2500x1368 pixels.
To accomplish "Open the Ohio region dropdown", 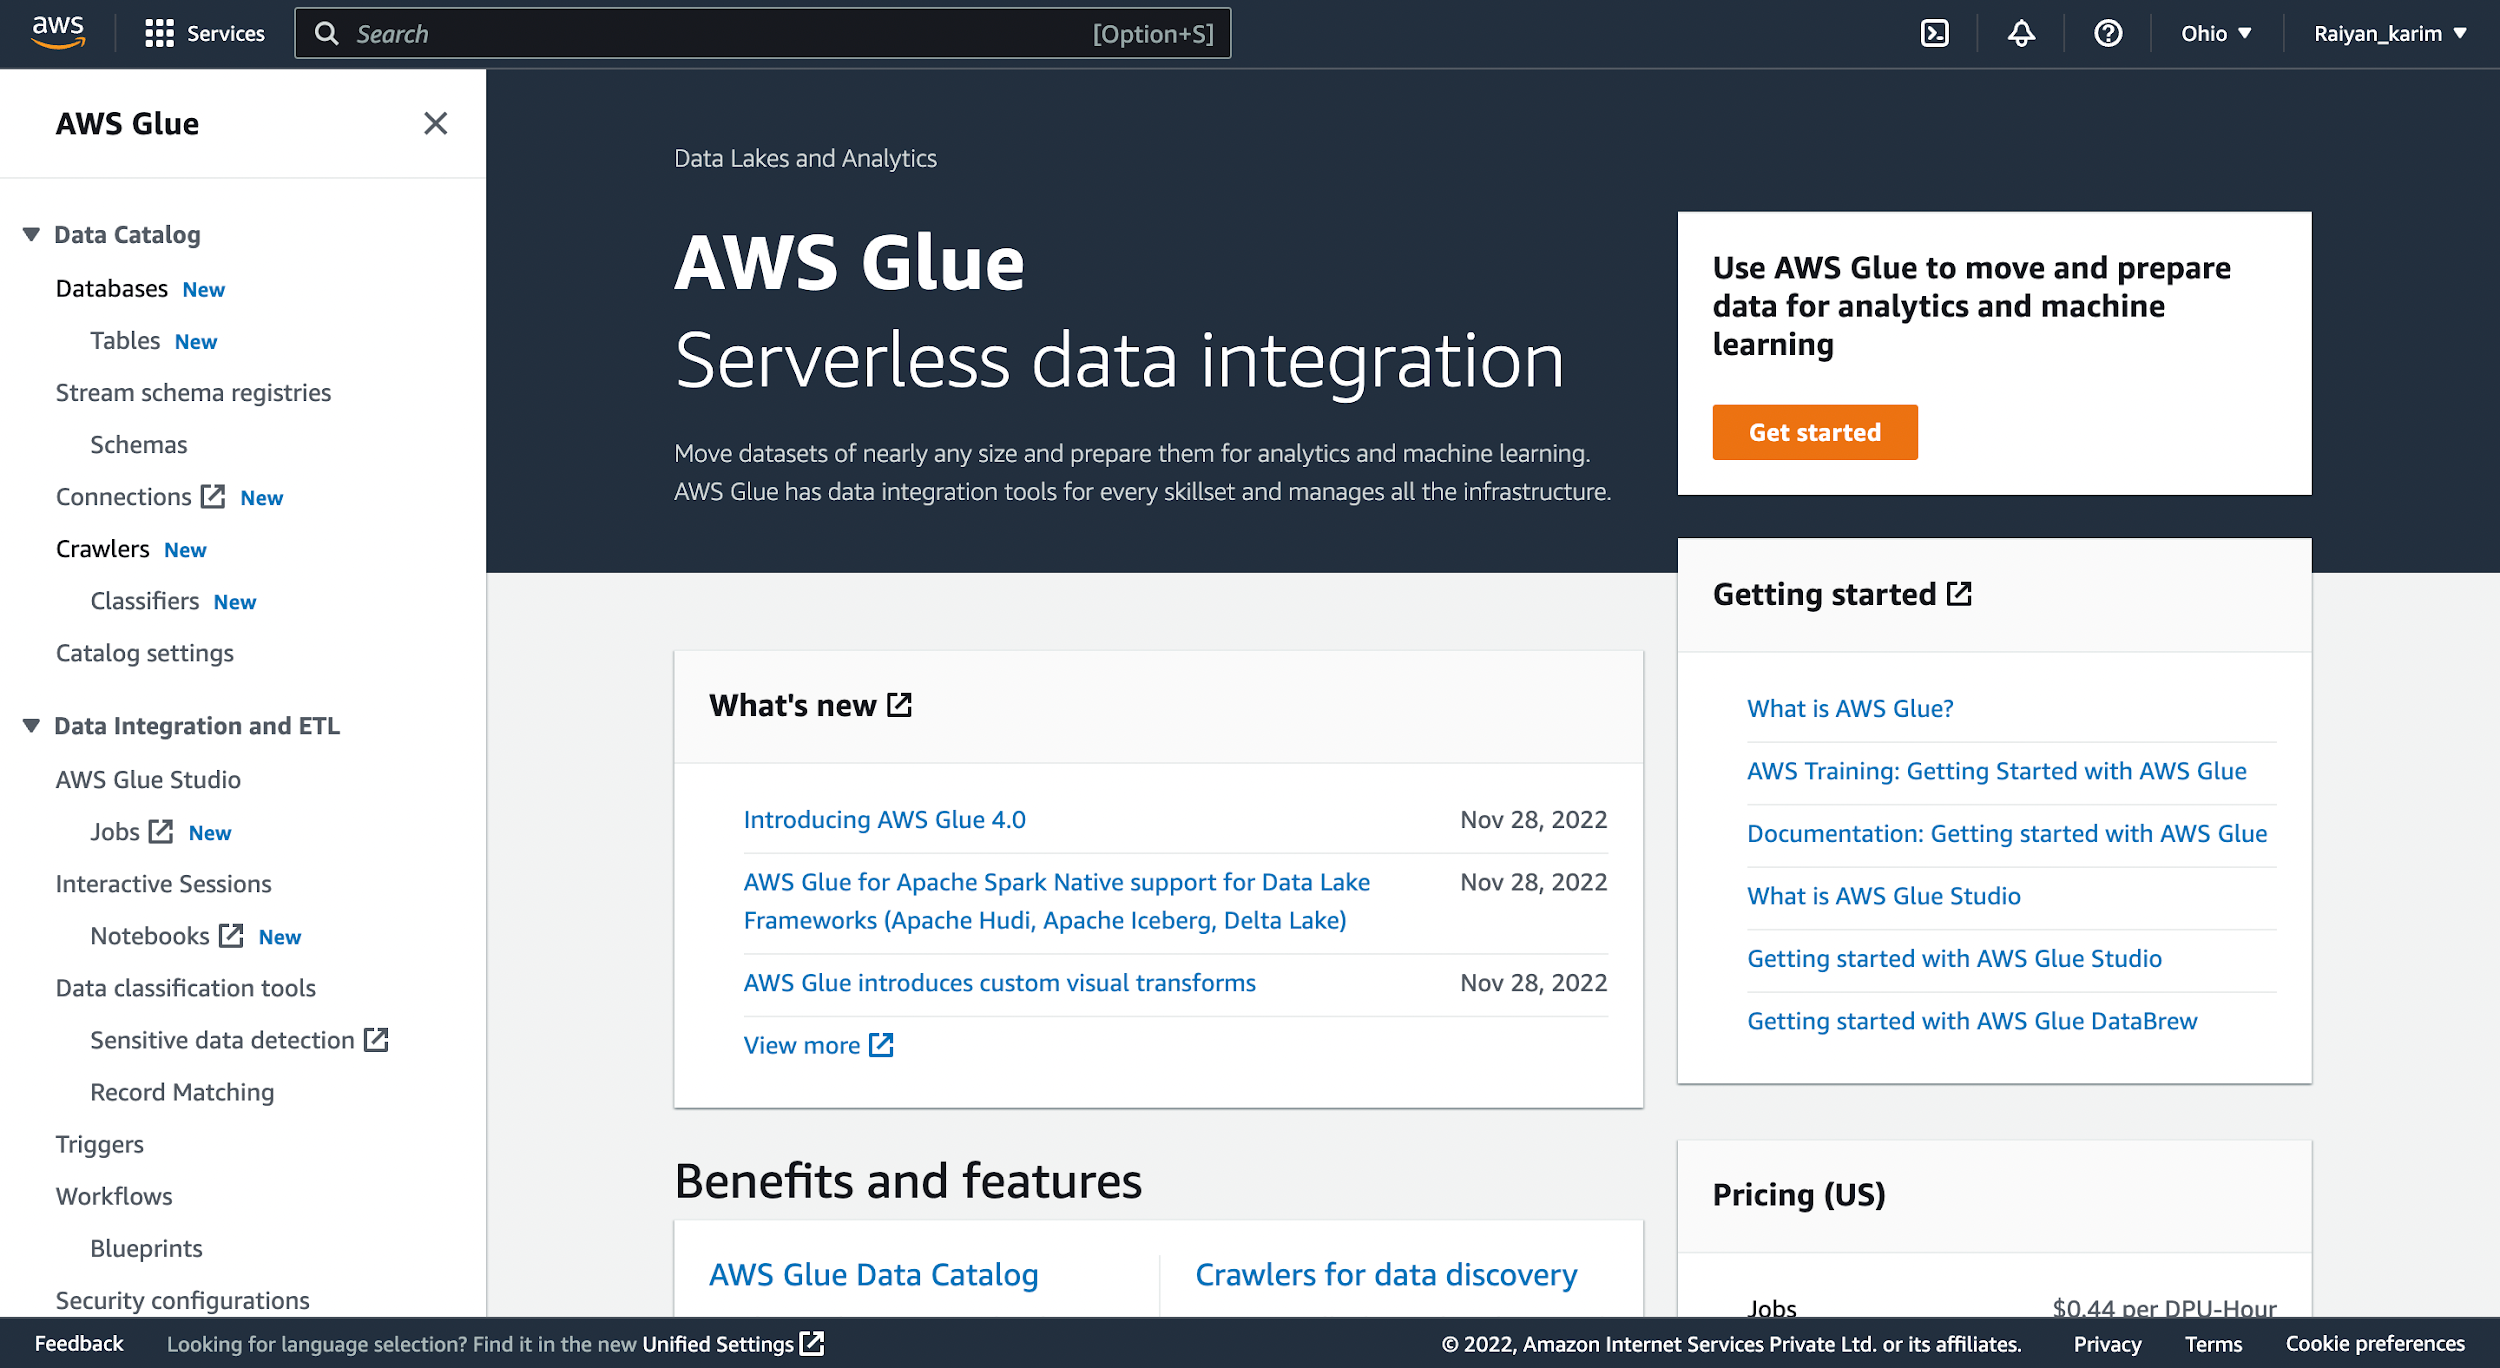I will (2216, 34).
